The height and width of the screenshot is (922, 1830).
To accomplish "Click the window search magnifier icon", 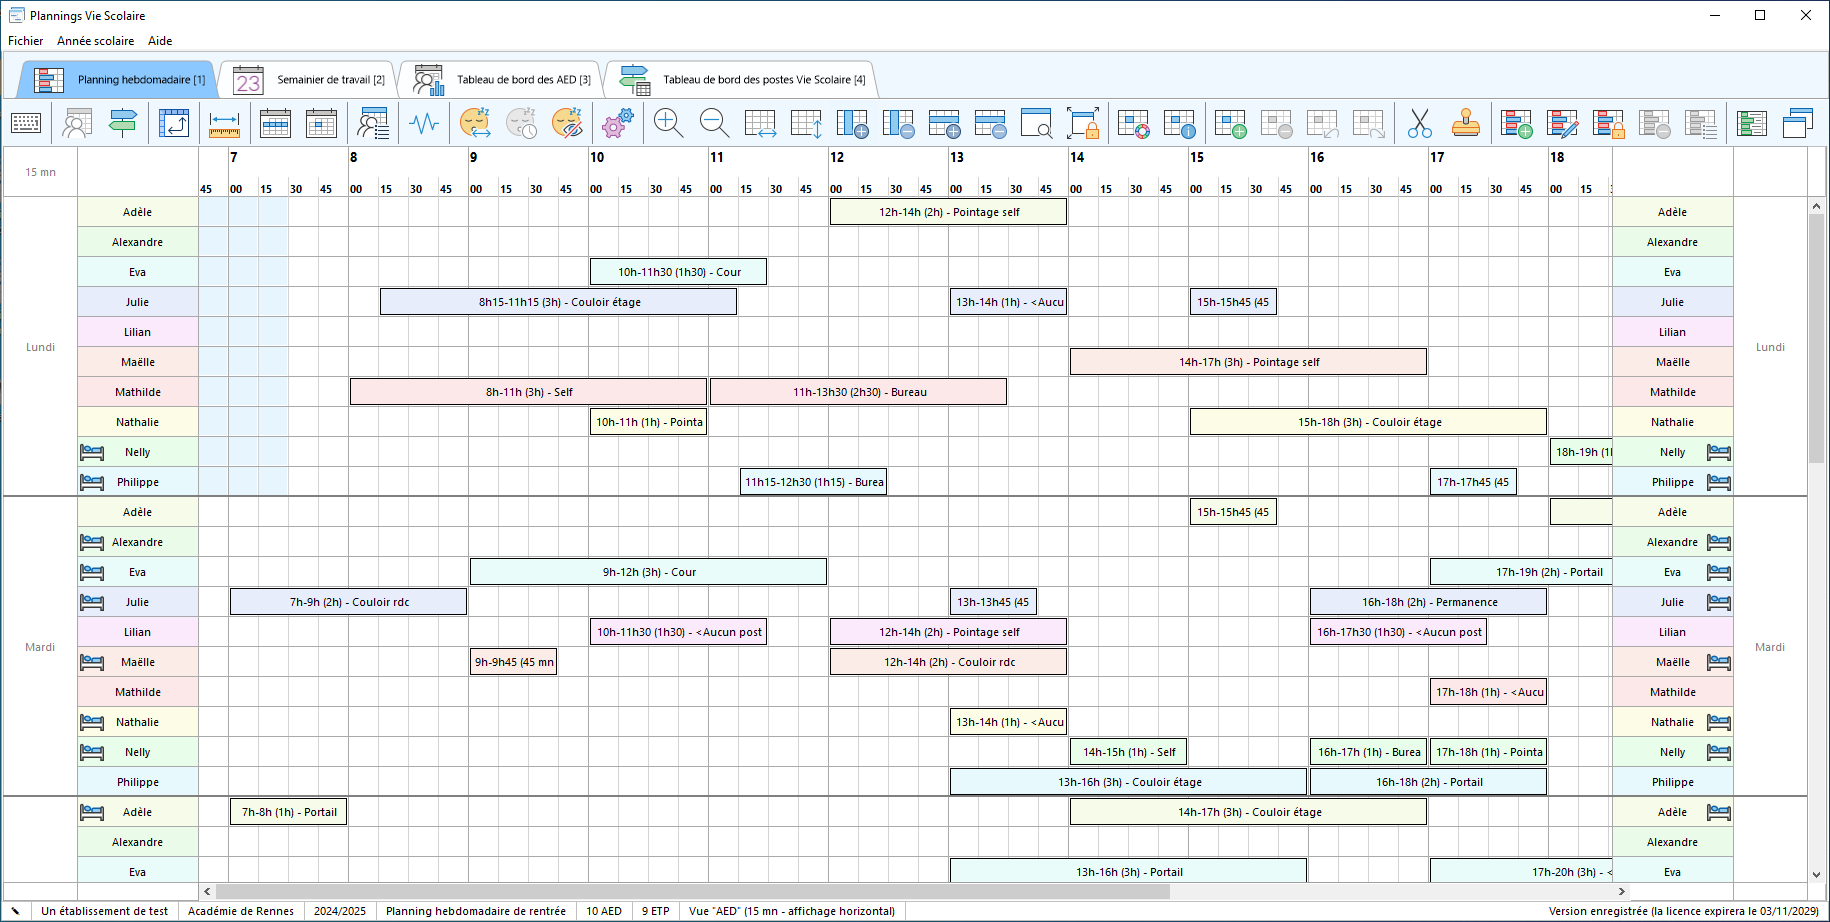I will [x=1036, y=123].
